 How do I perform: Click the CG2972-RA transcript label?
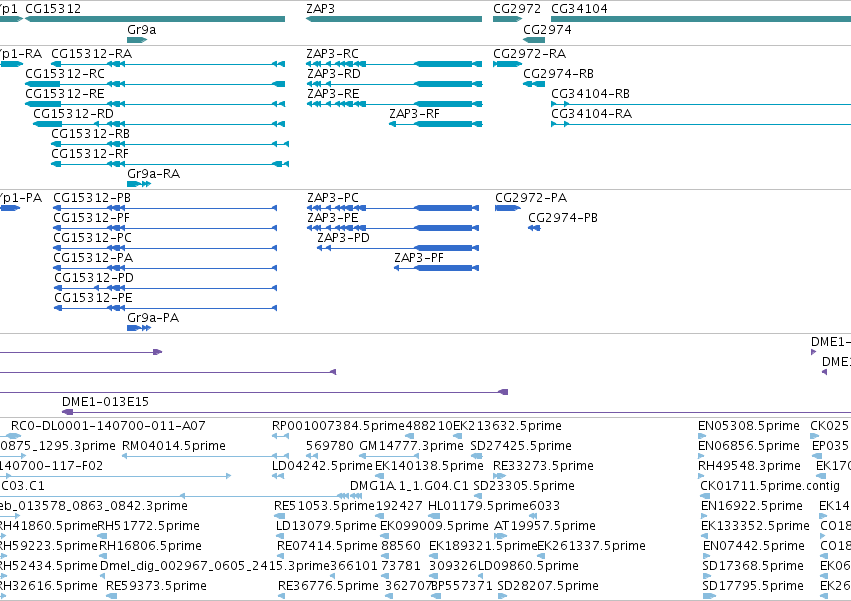(x=530, y=54)
